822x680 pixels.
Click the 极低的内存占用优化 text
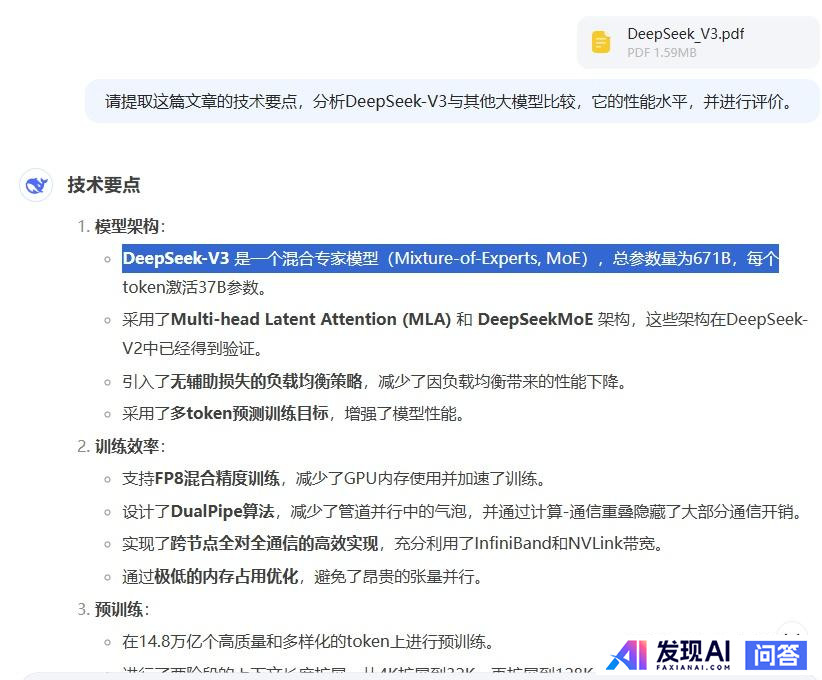pos(226,577)
